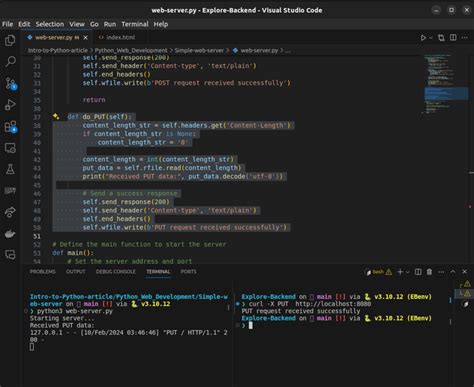The width and height of the screenshot is (474, 387).
Task: Select second highlighted terminal entry in list
Action: click(464, 293)
